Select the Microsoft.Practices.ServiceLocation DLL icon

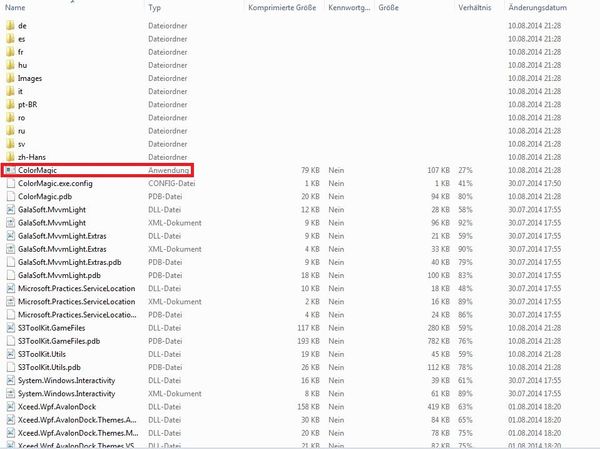point(11,288)
